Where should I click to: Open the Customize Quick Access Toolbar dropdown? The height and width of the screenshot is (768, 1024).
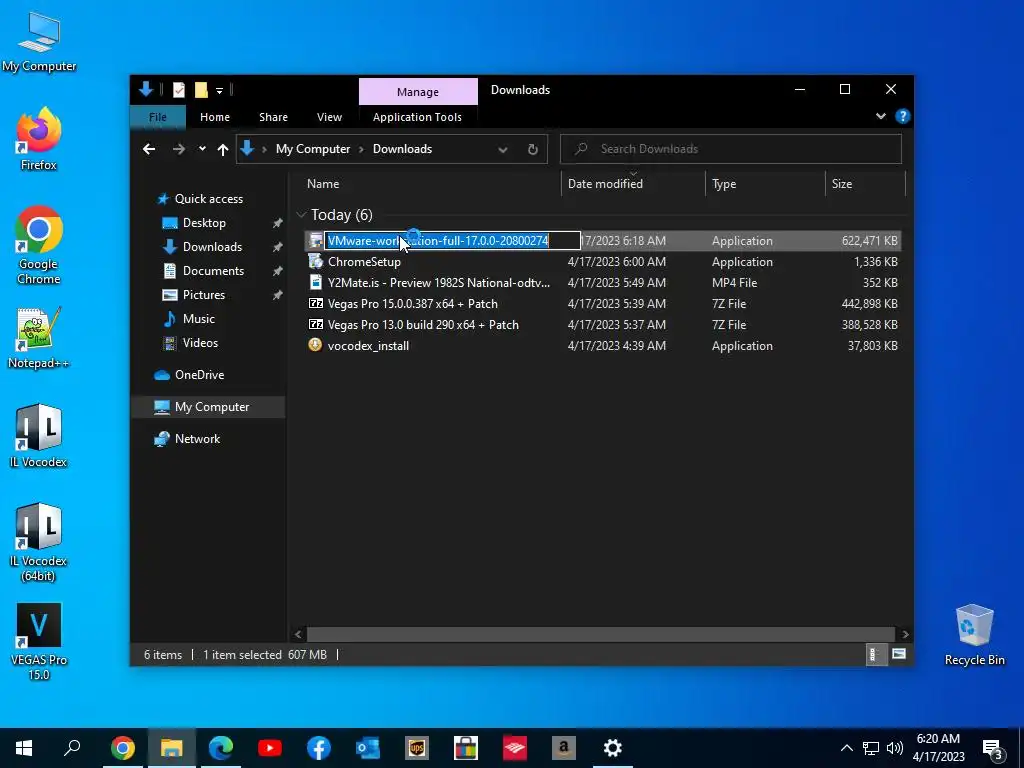coord(219,90)
